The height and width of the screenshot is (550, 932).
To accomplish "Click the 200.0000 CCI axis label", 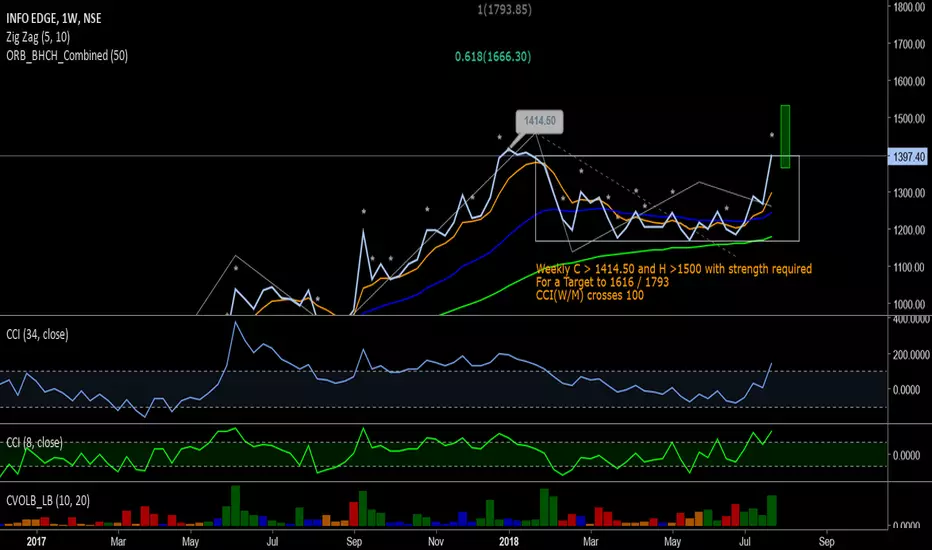I will [x=911, y=354].
